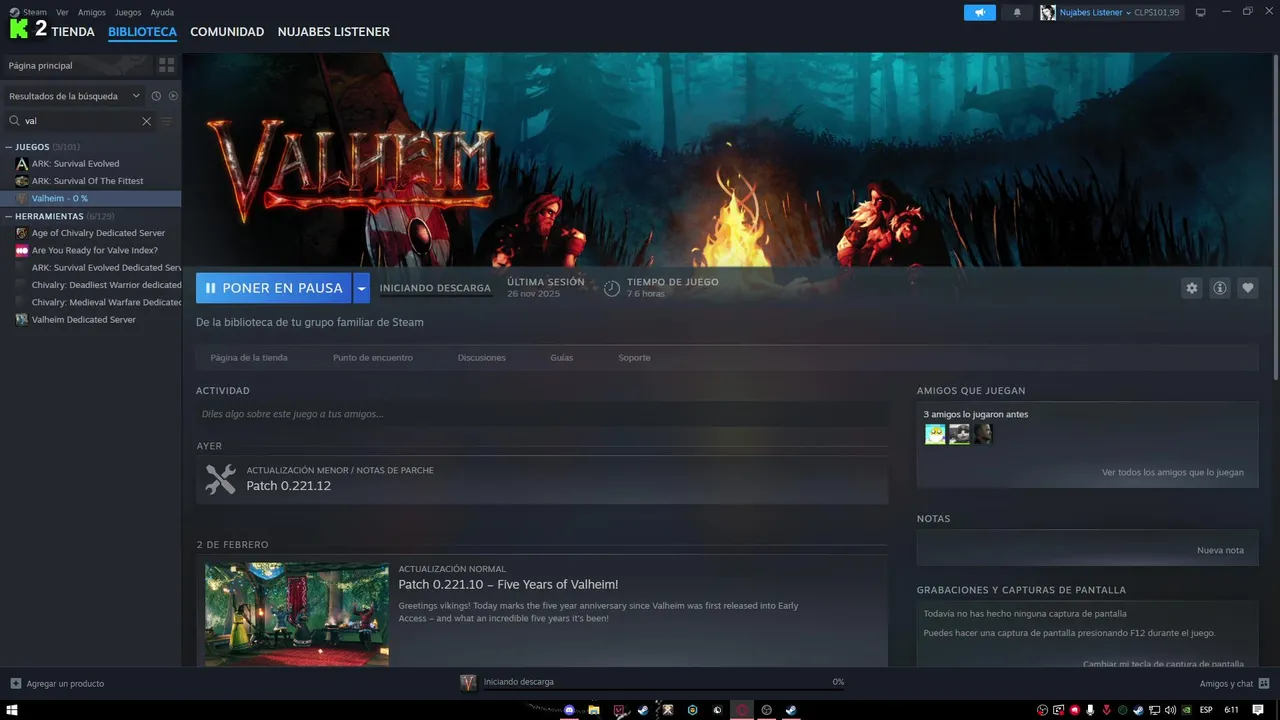Screen dimensions: 1280x720
Task: Click the first friend avatar
Action: click(935, 434)
